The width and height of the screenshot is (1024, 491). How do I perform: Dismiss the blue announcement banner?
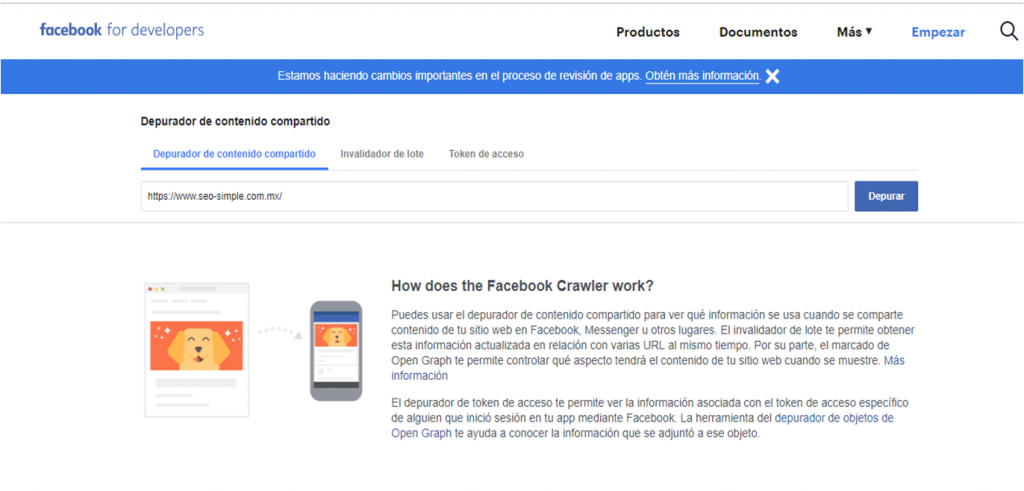(773, 76)
